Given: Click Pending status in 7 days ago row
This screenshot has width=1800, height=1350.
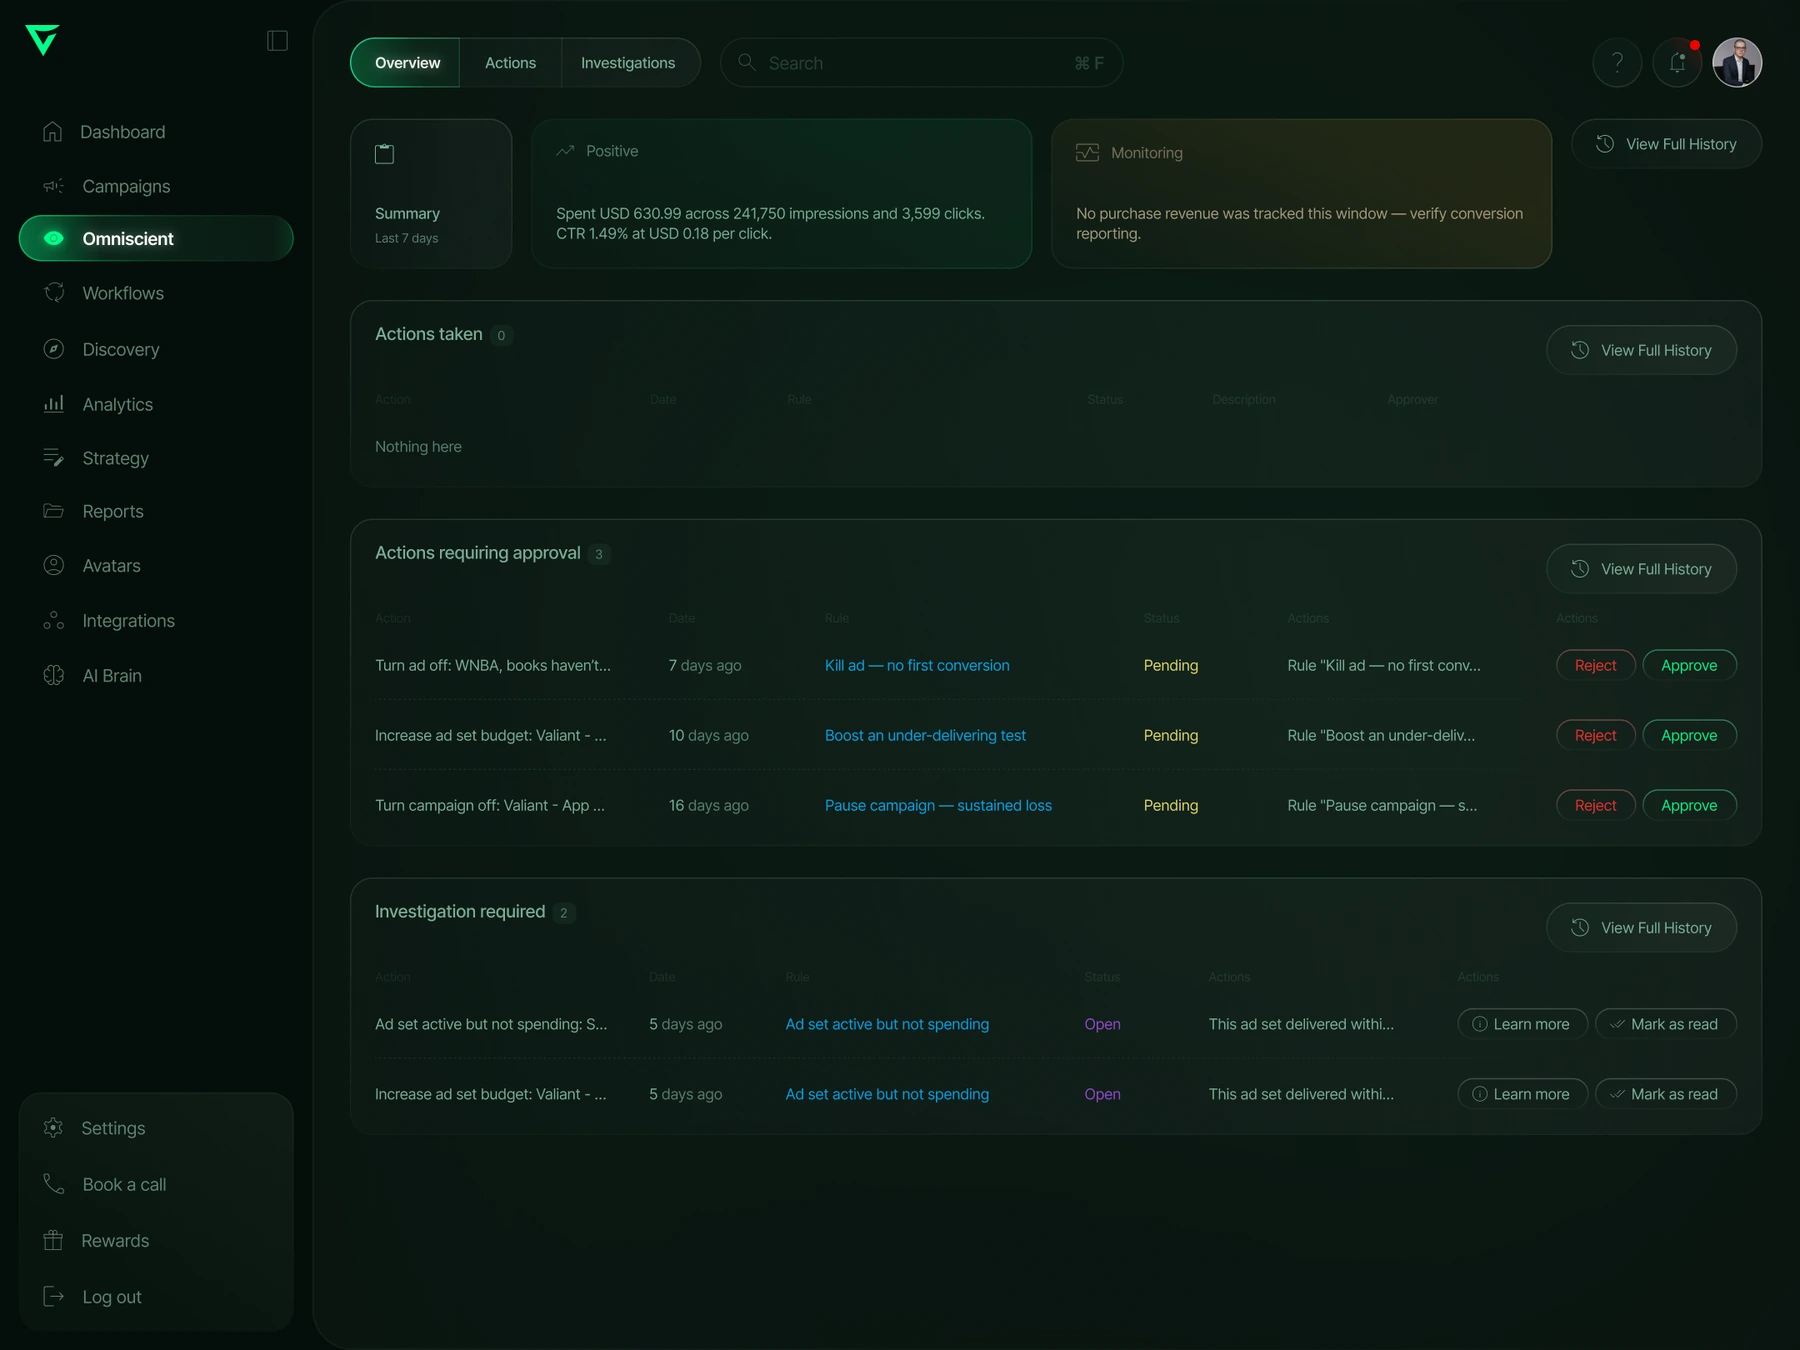Looking at the screenshot, I should 1170,665.
